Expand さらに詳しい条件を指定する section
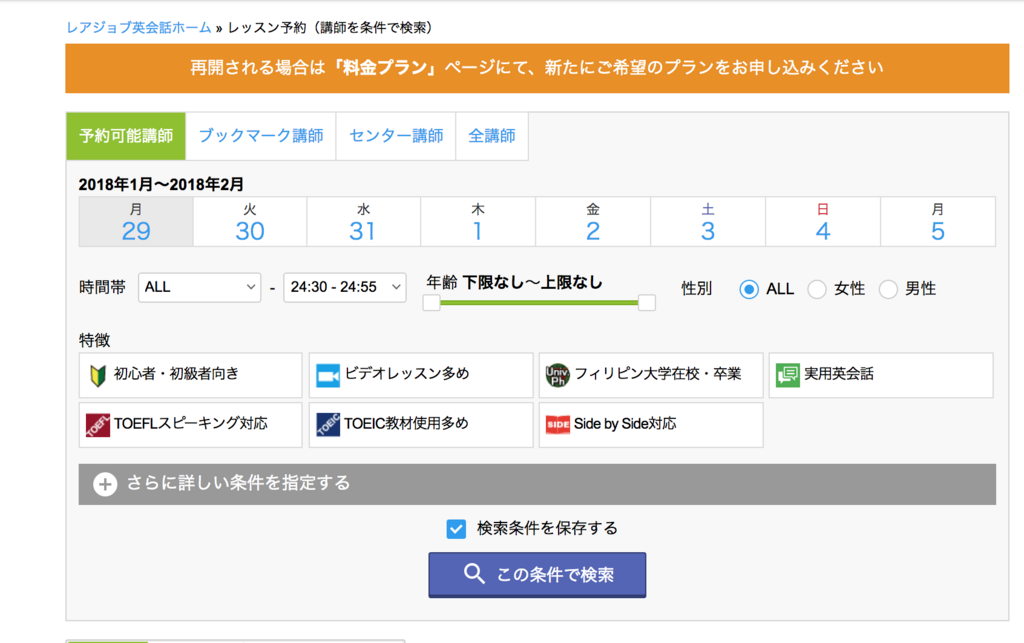Image resolution: width=1024 pixels, height=643 pixels. pos(537,484)
